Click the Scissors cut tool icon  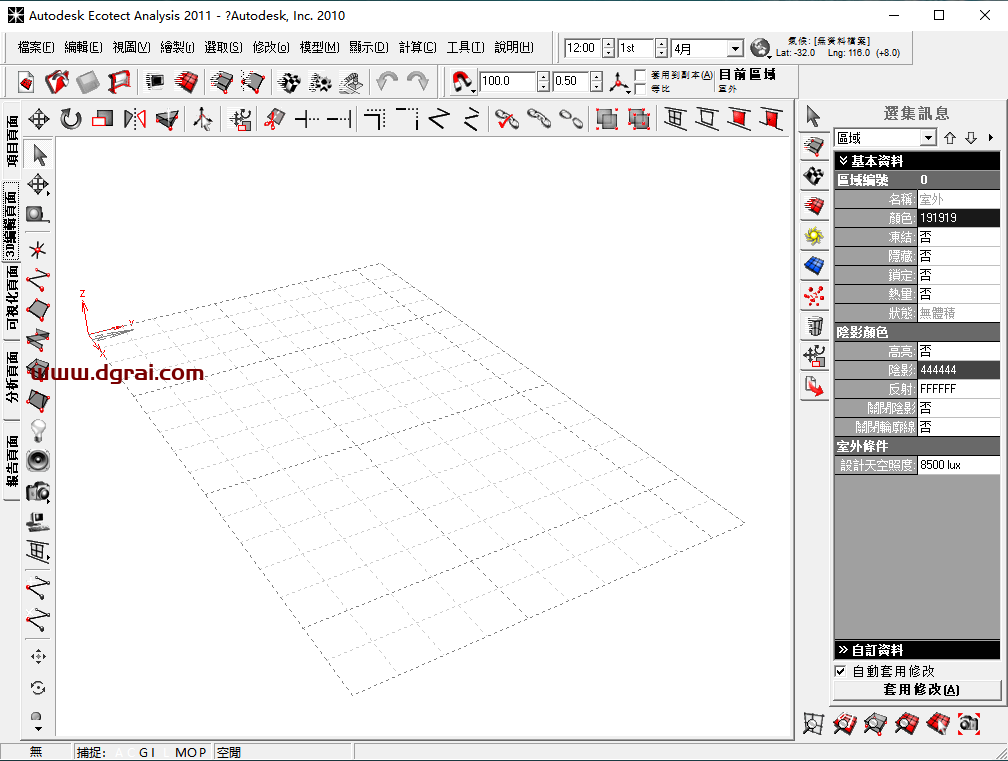pos(274,119)
